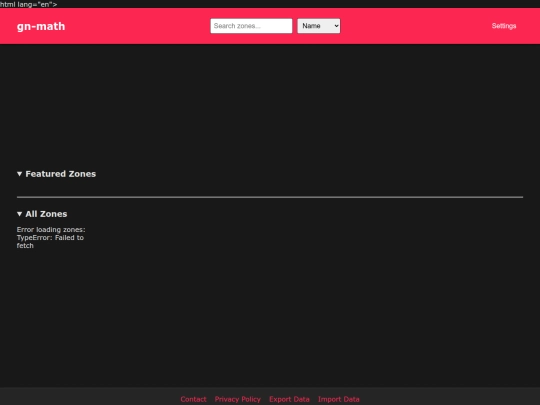Open the Privacy Policy footer link
540x405 pixels.
pos(238,399)
